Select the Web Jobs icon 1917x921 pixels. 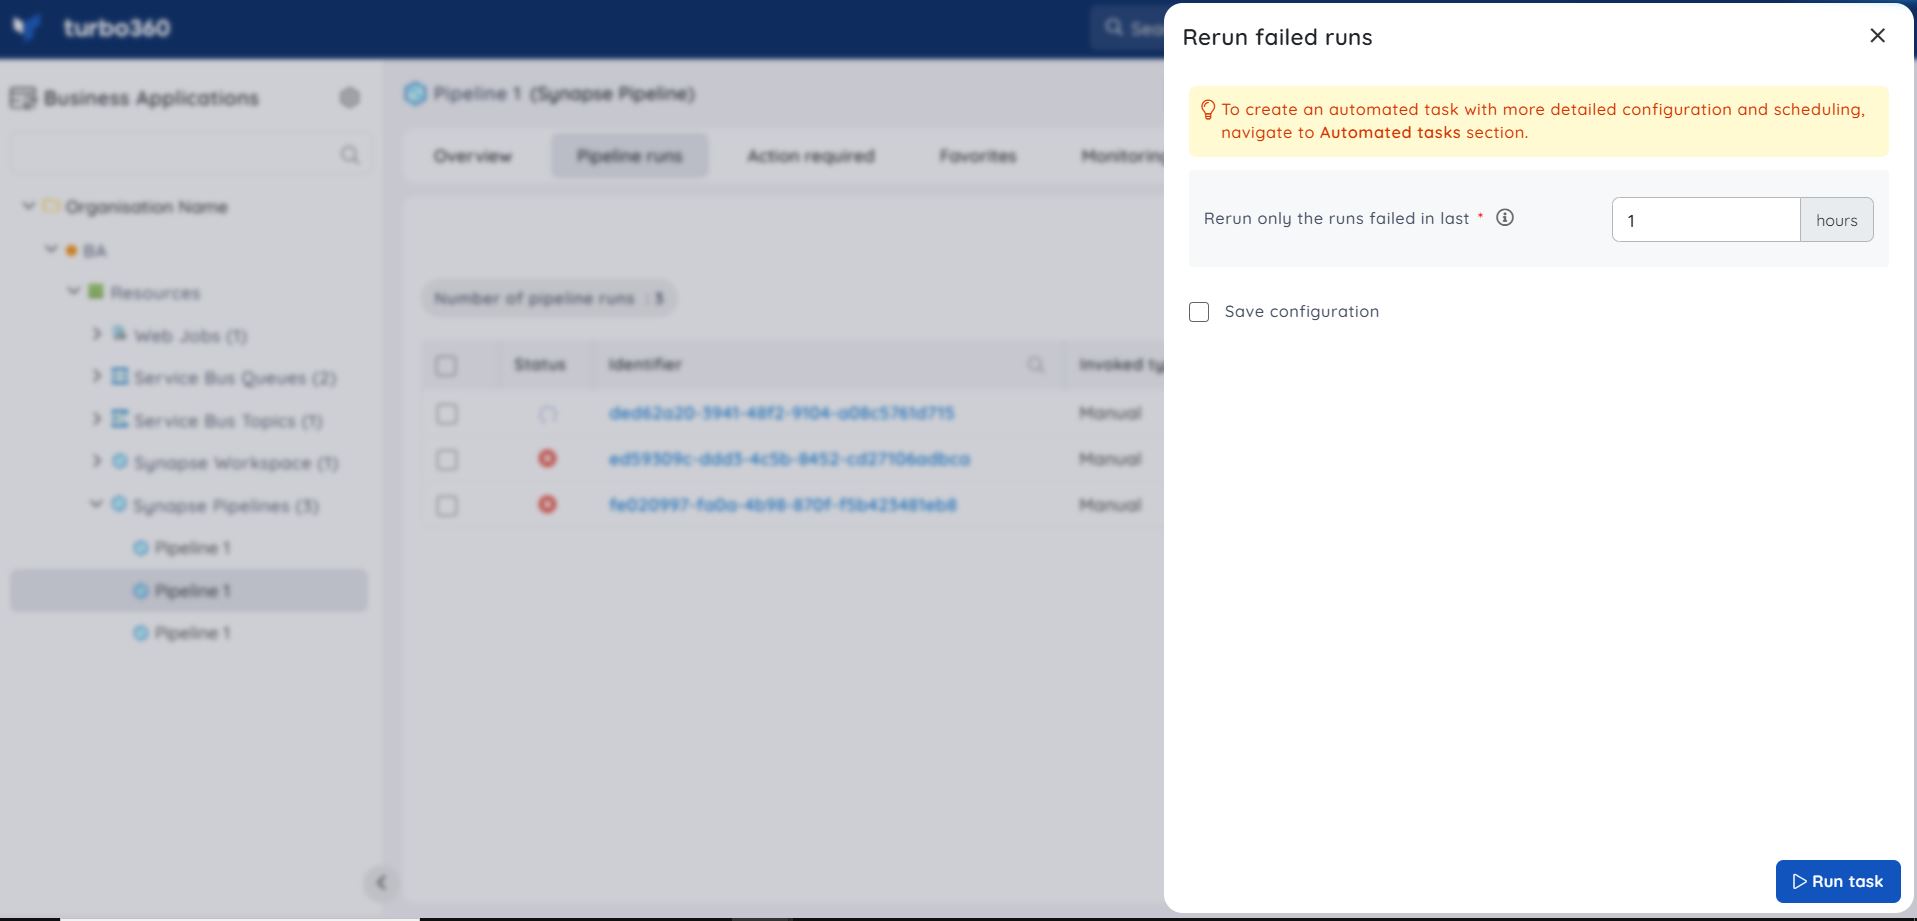coord(119,333)
